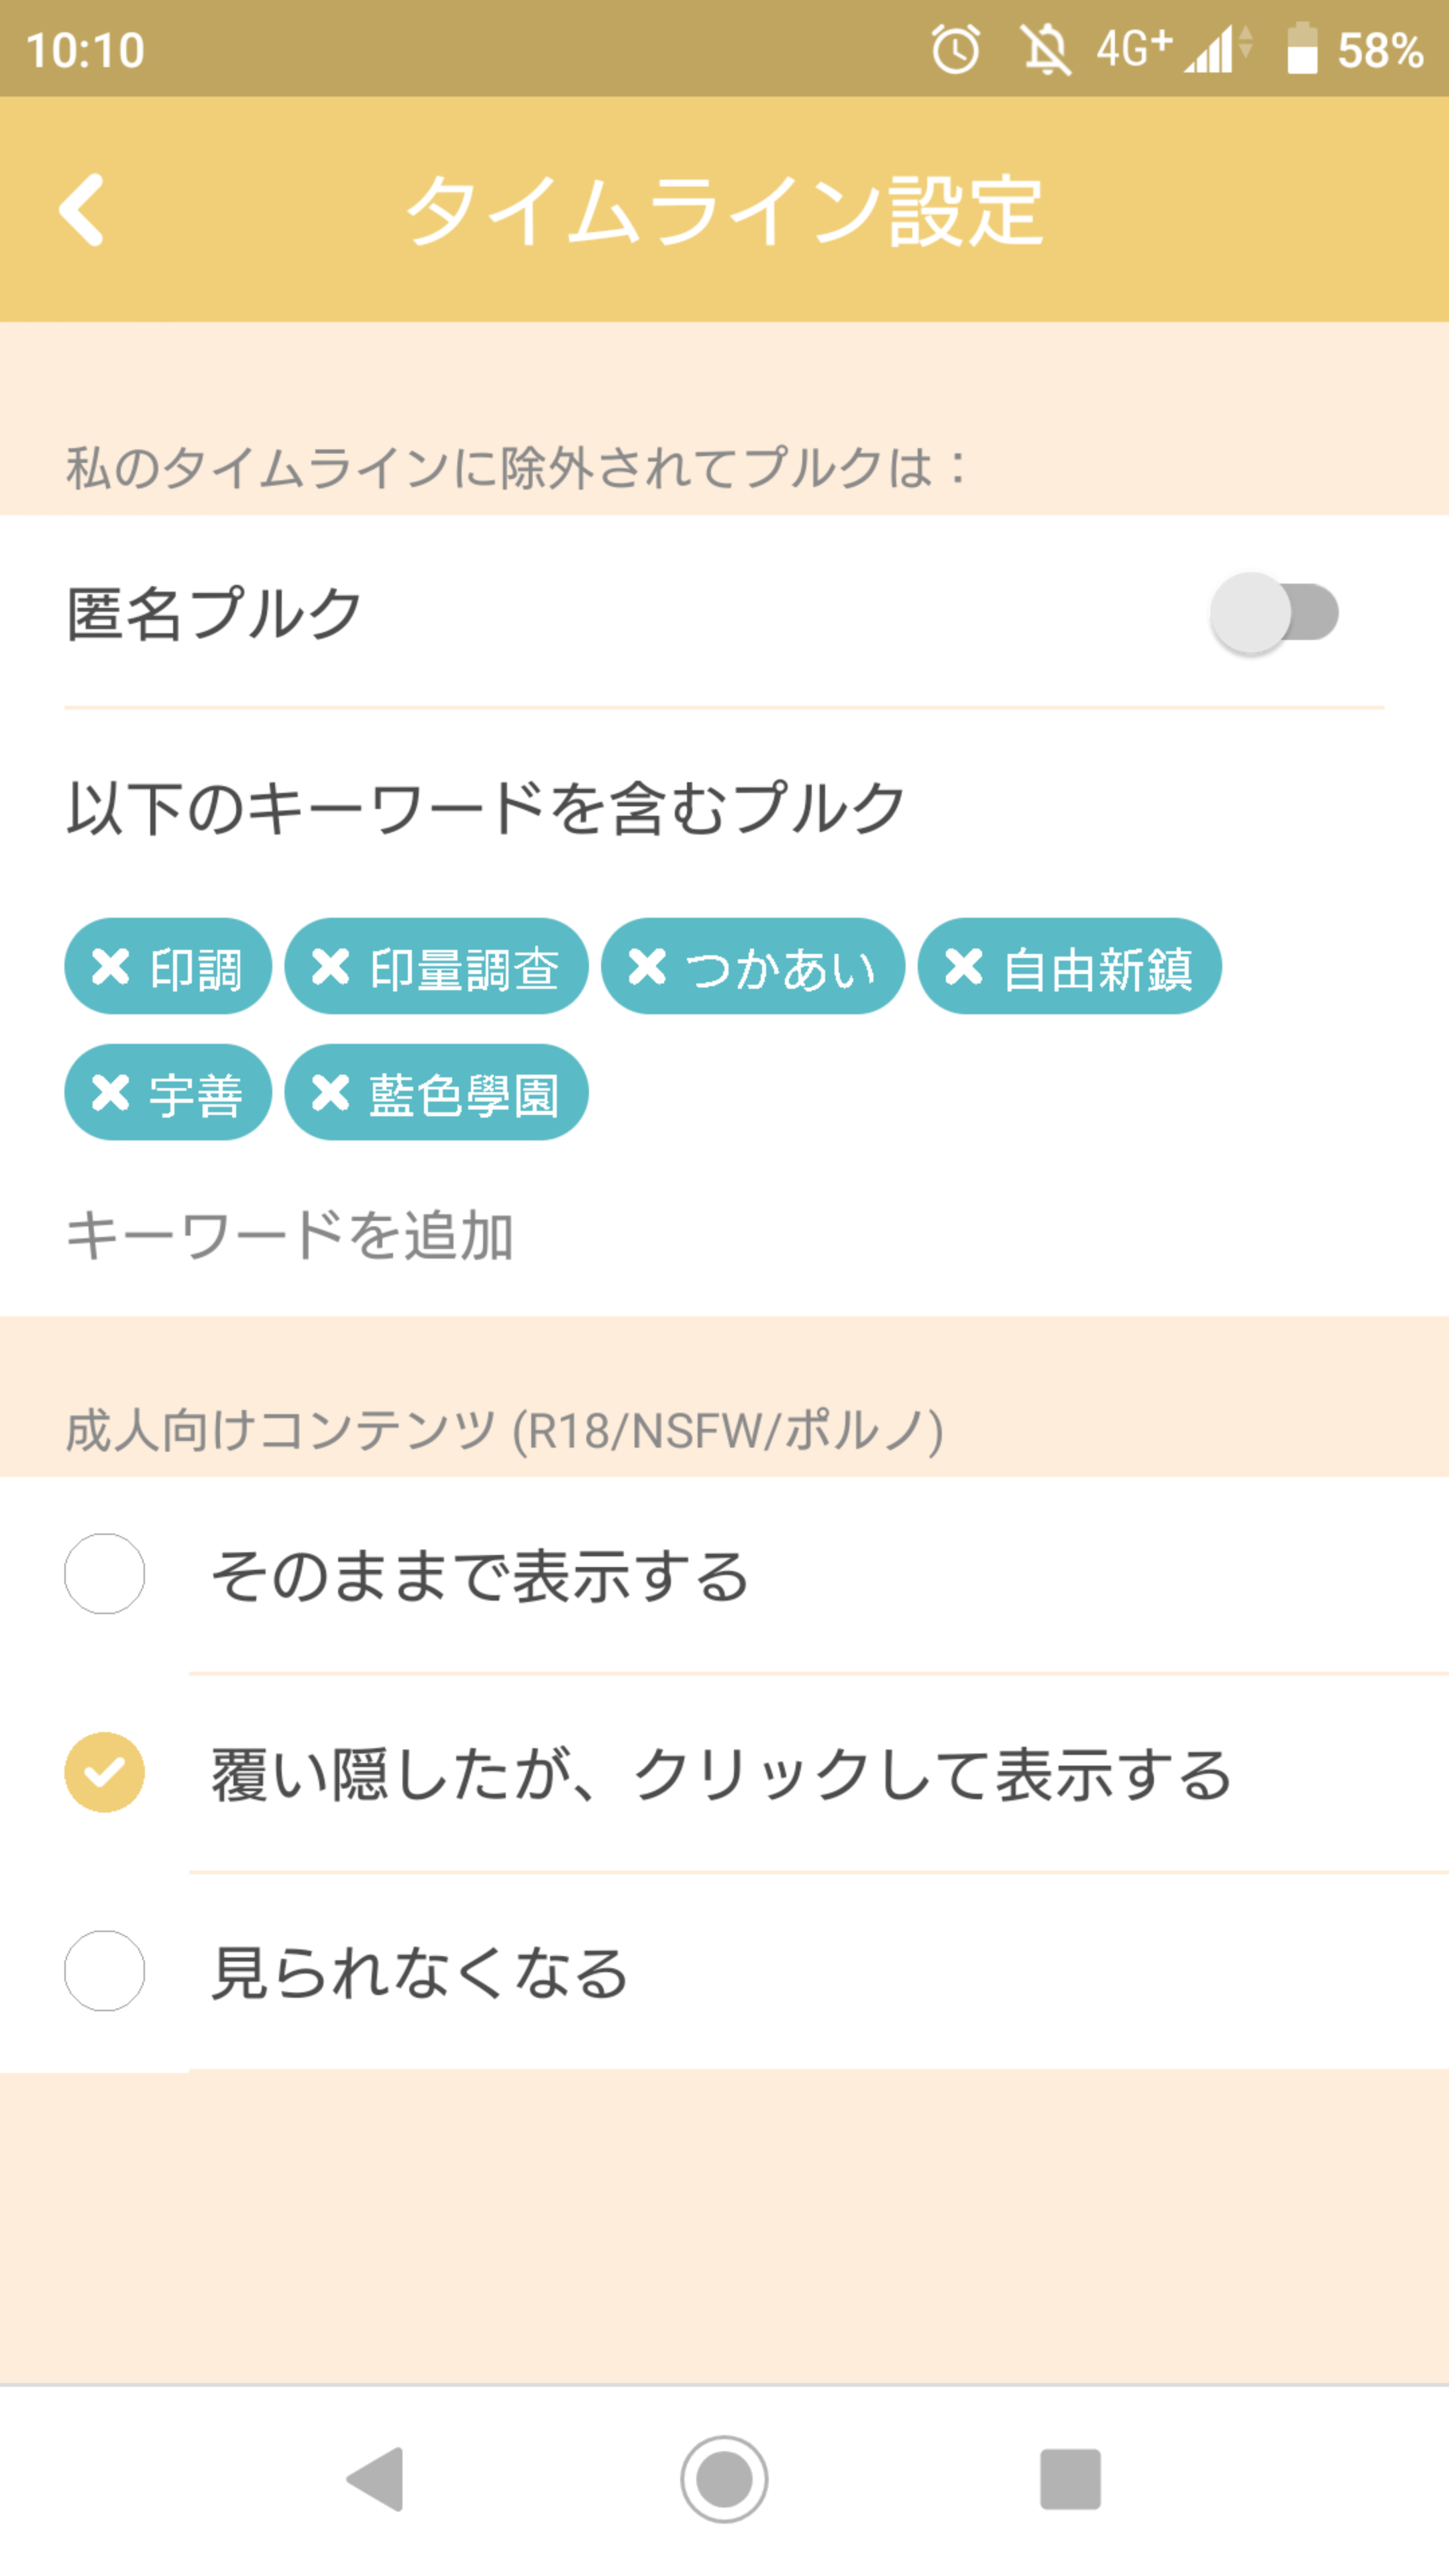This screenshot has width=1449, height=2576.
Task: Tap the alarm clock status icon
Action: point(956,49)
